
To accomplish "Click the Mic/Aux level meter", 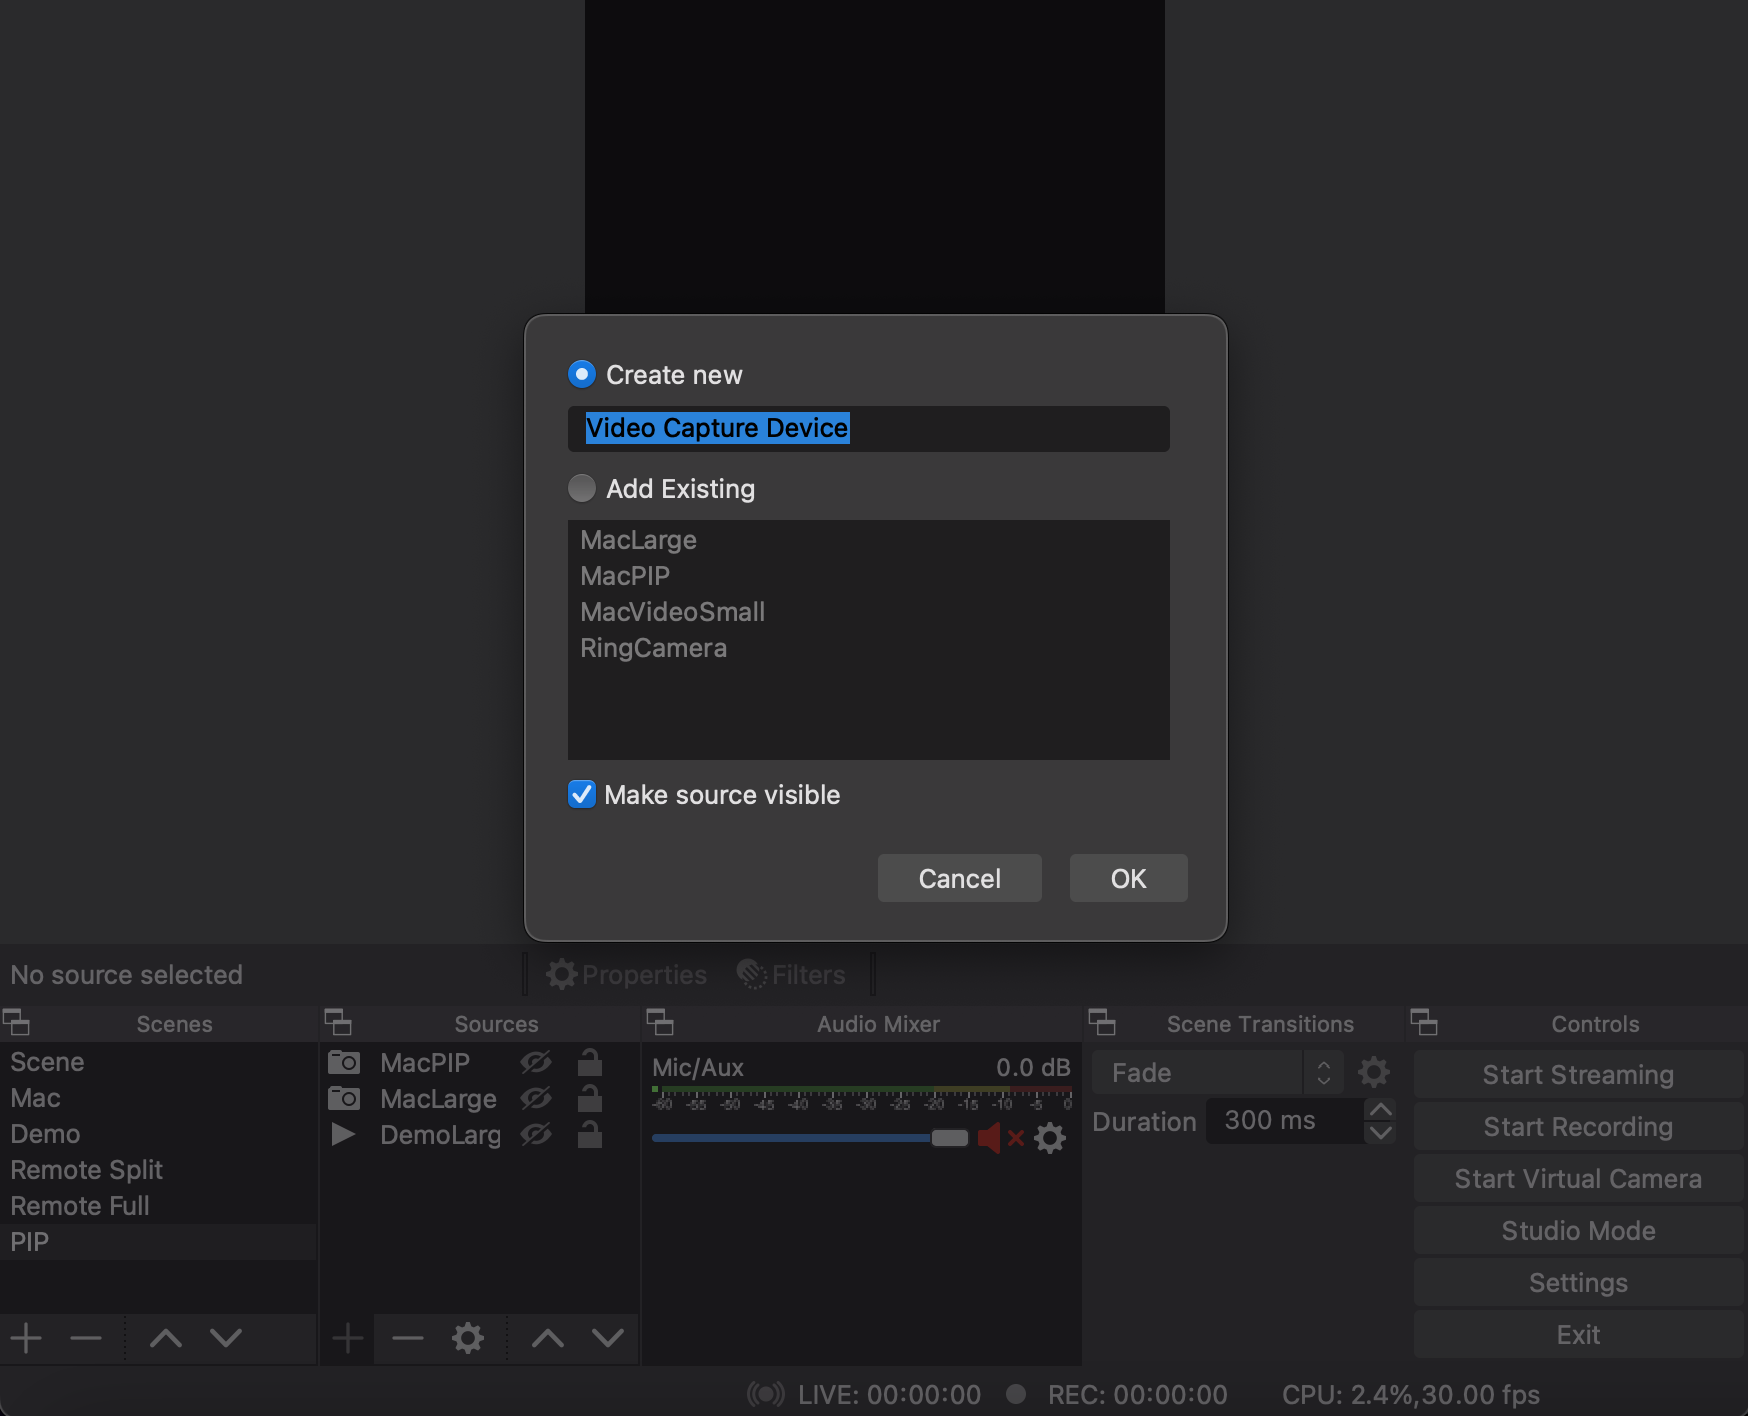I will [x=862, y=1098].
